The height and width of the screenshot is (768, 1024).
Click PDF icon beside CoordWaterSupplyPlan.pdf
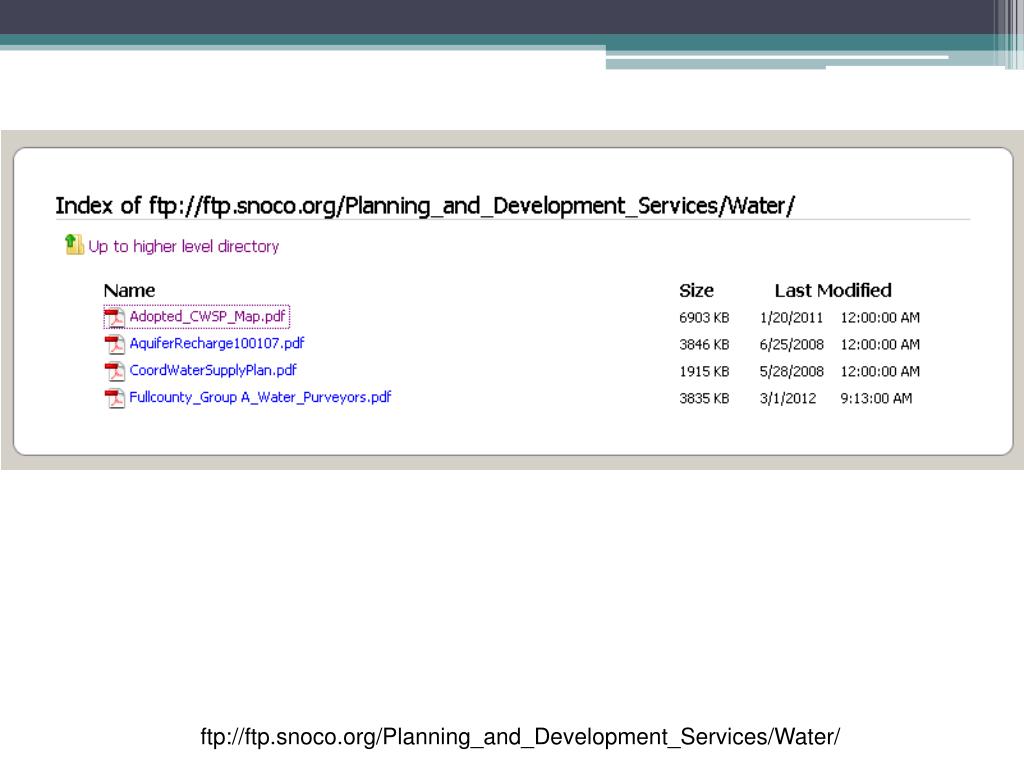[115, 371]
